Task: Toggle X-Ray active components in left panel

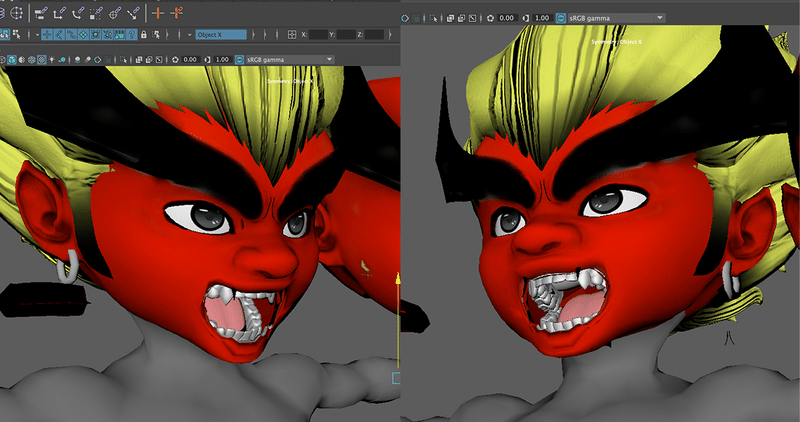Action: [149, 60]
